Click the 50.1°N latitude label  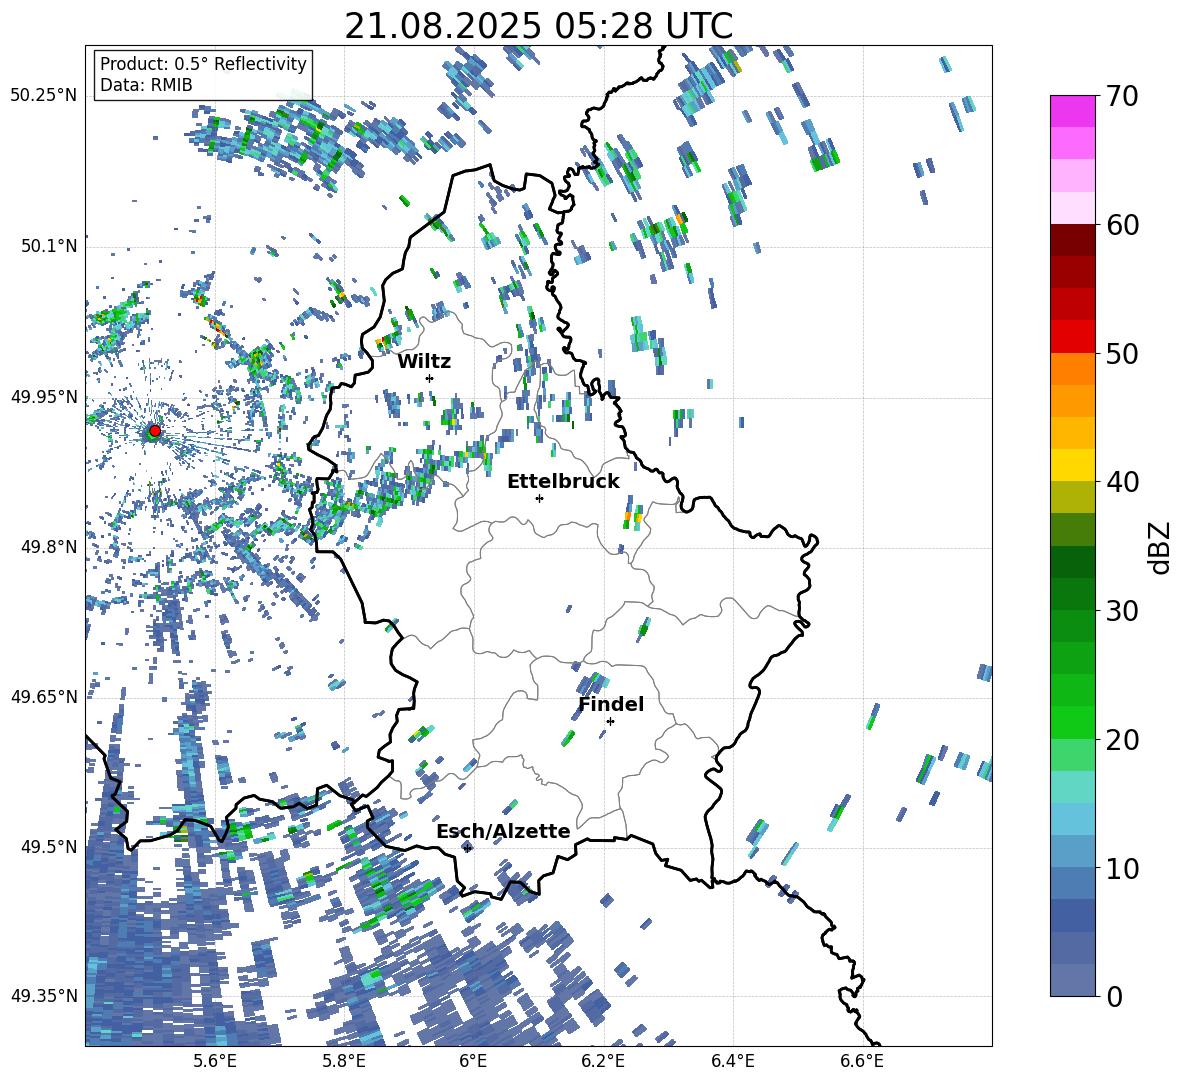click(48, 246)
